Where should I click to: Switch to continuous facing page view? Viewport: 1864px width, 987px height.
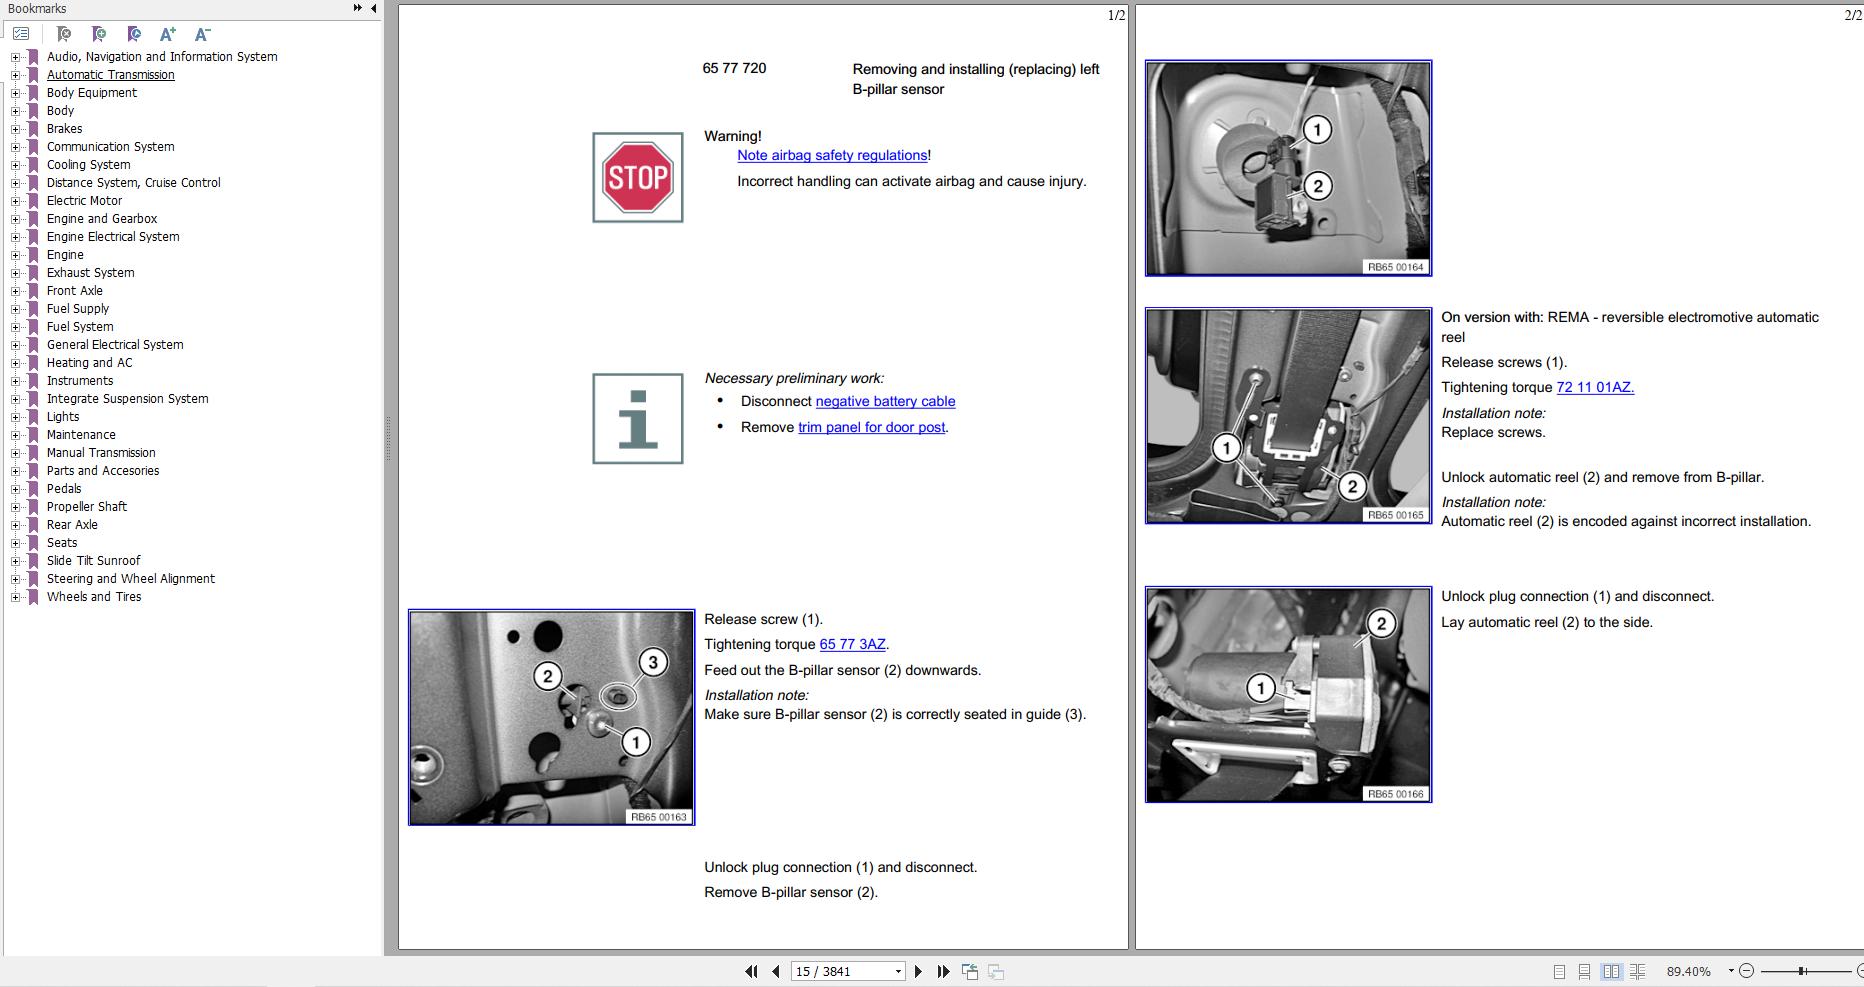coord(1637,971)
